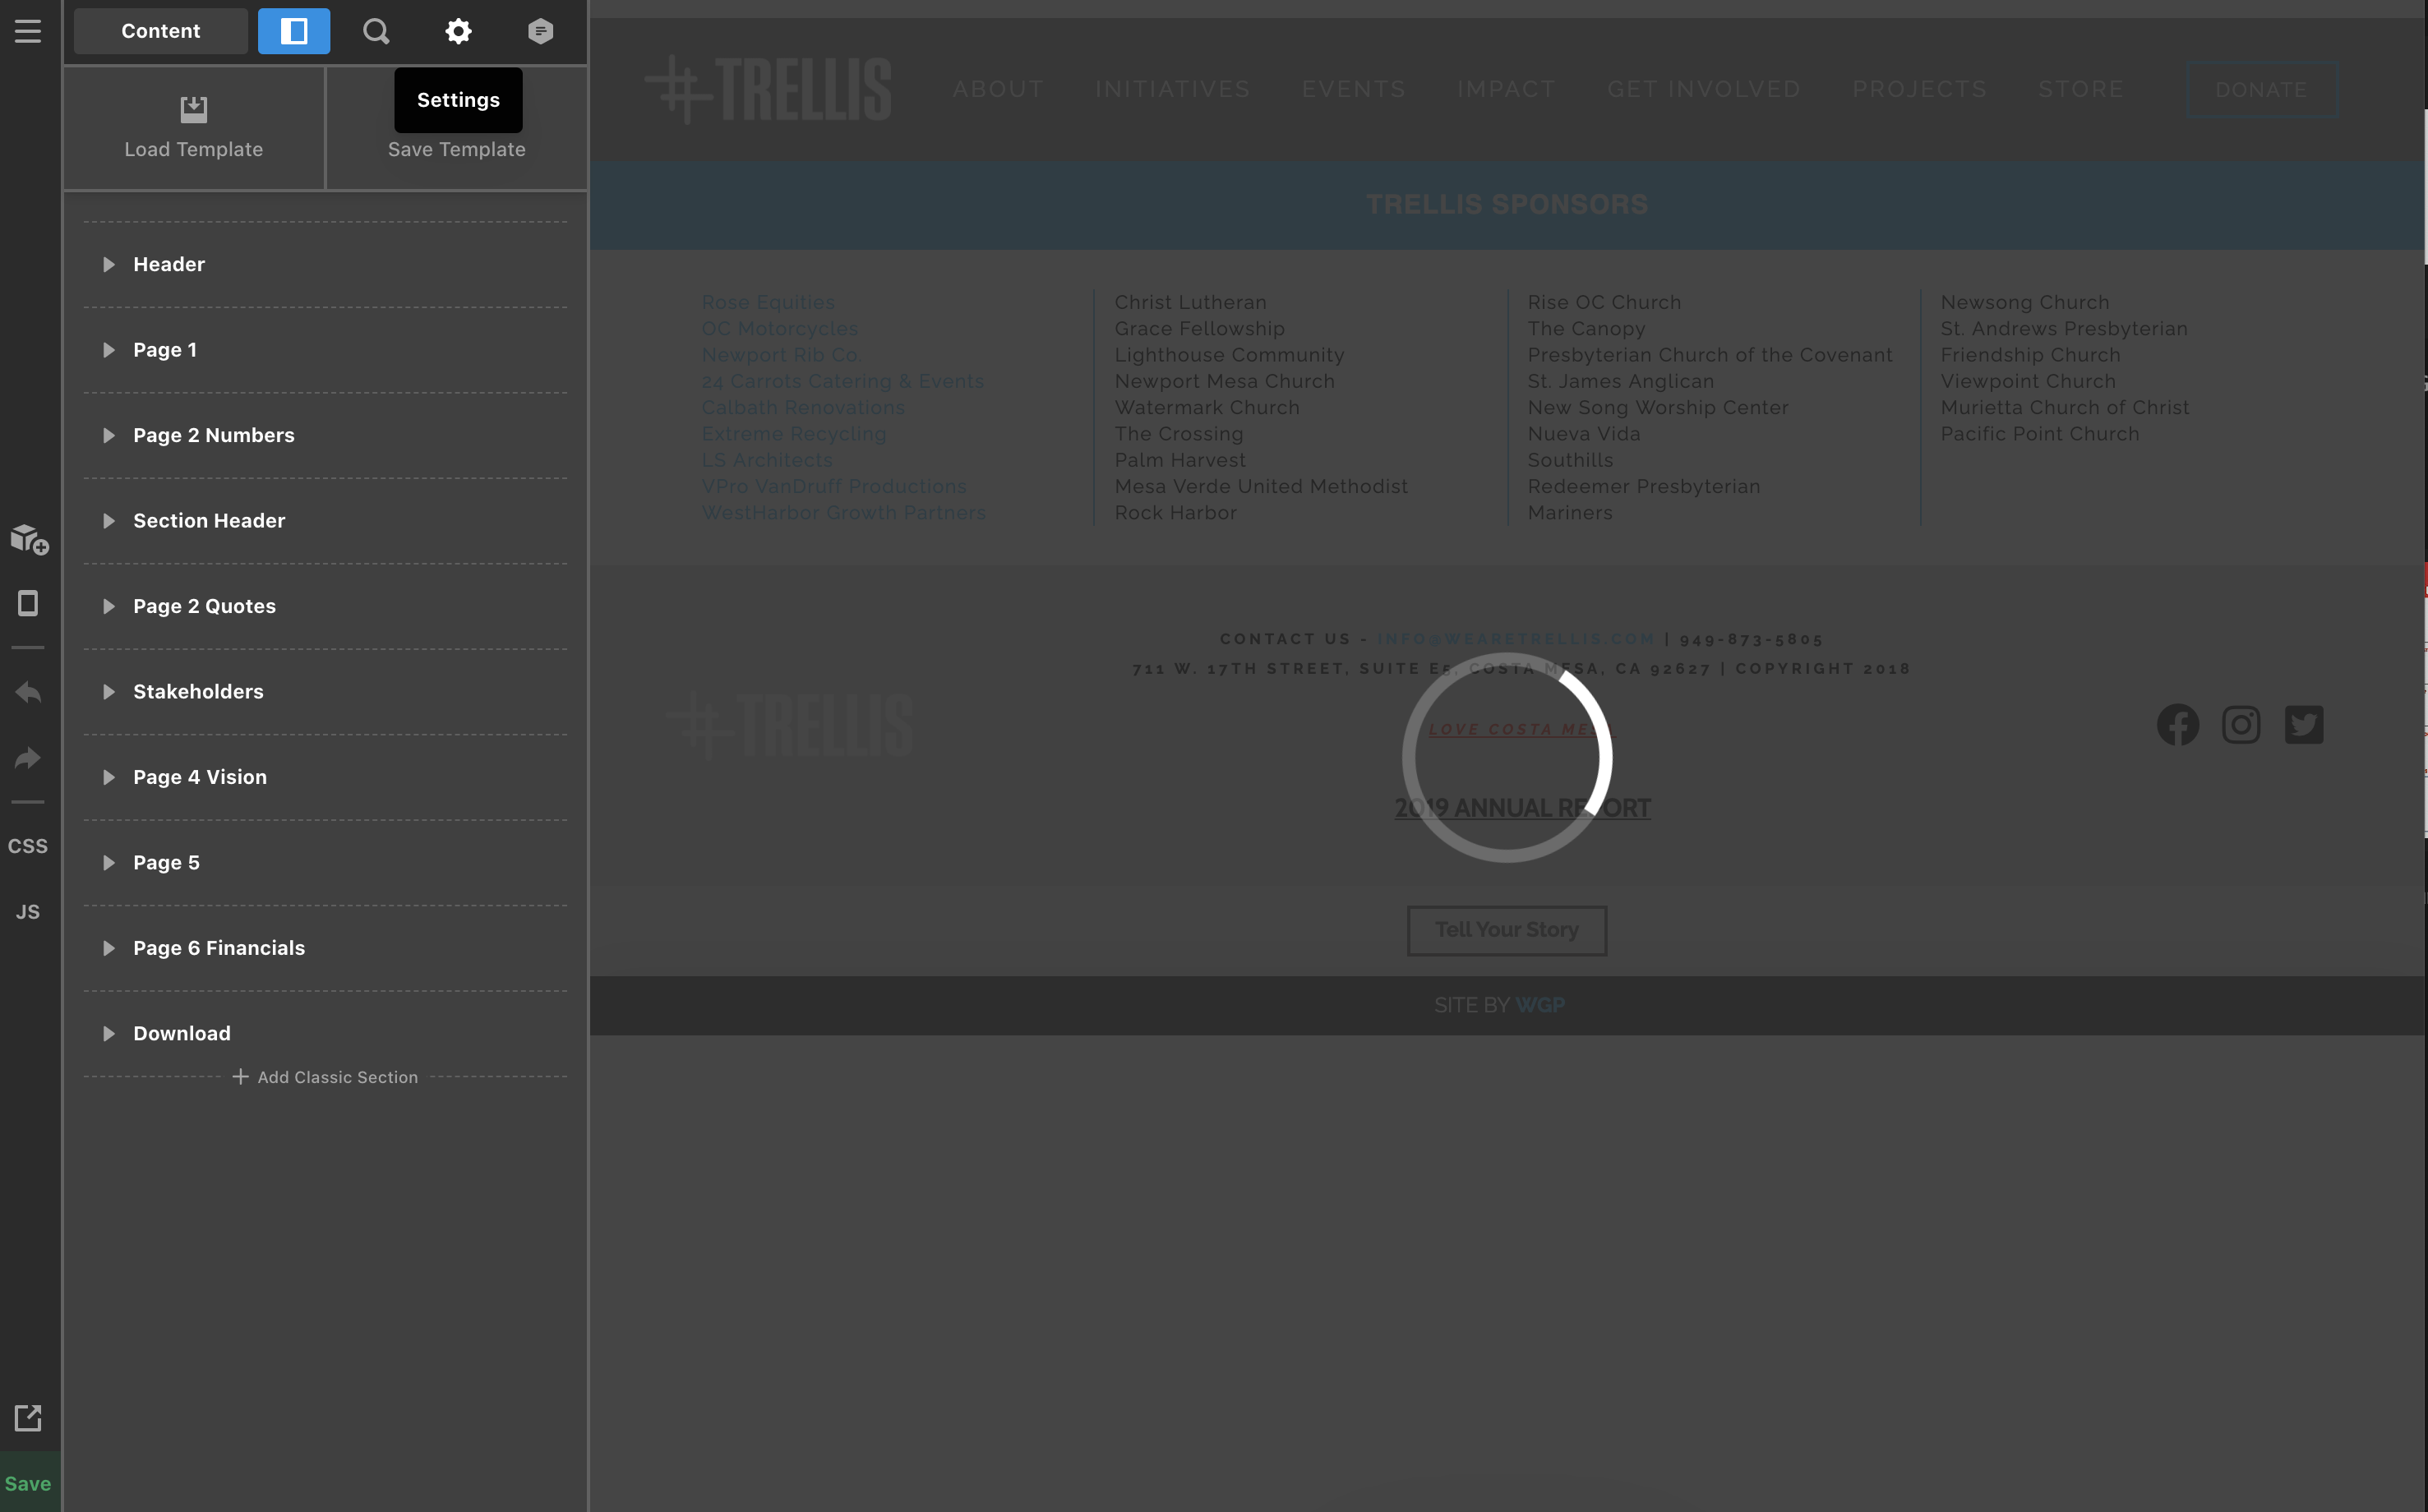
Task: Open the INITIATIVES menu item
Action: [1173, 89]
